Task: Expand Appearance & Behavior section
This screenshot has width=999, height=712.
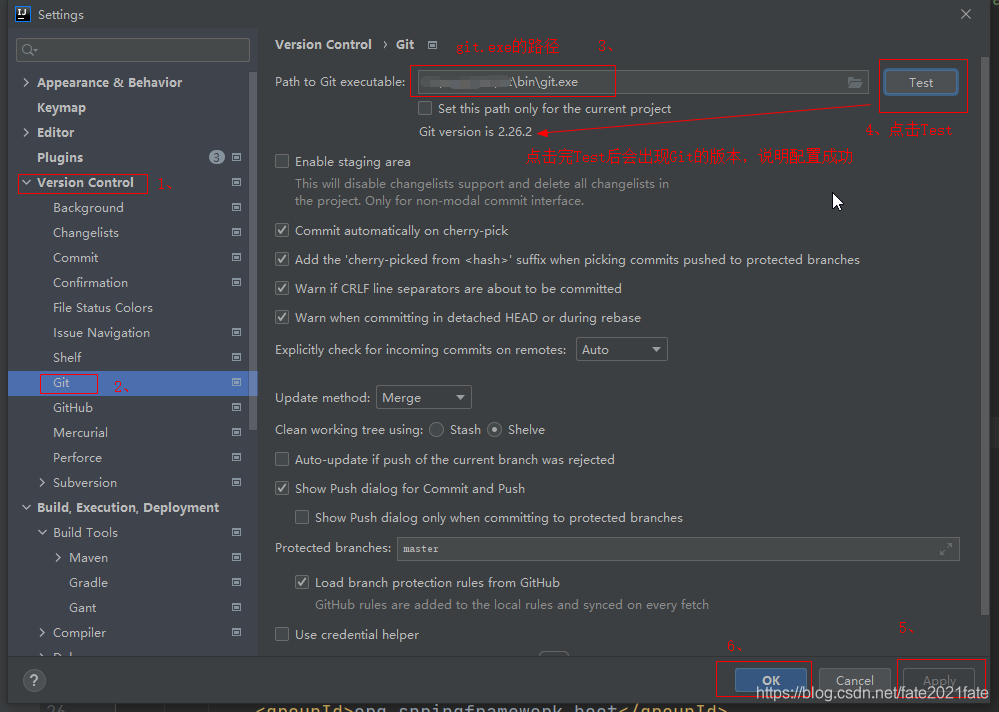Action: [x=26, y=82]
